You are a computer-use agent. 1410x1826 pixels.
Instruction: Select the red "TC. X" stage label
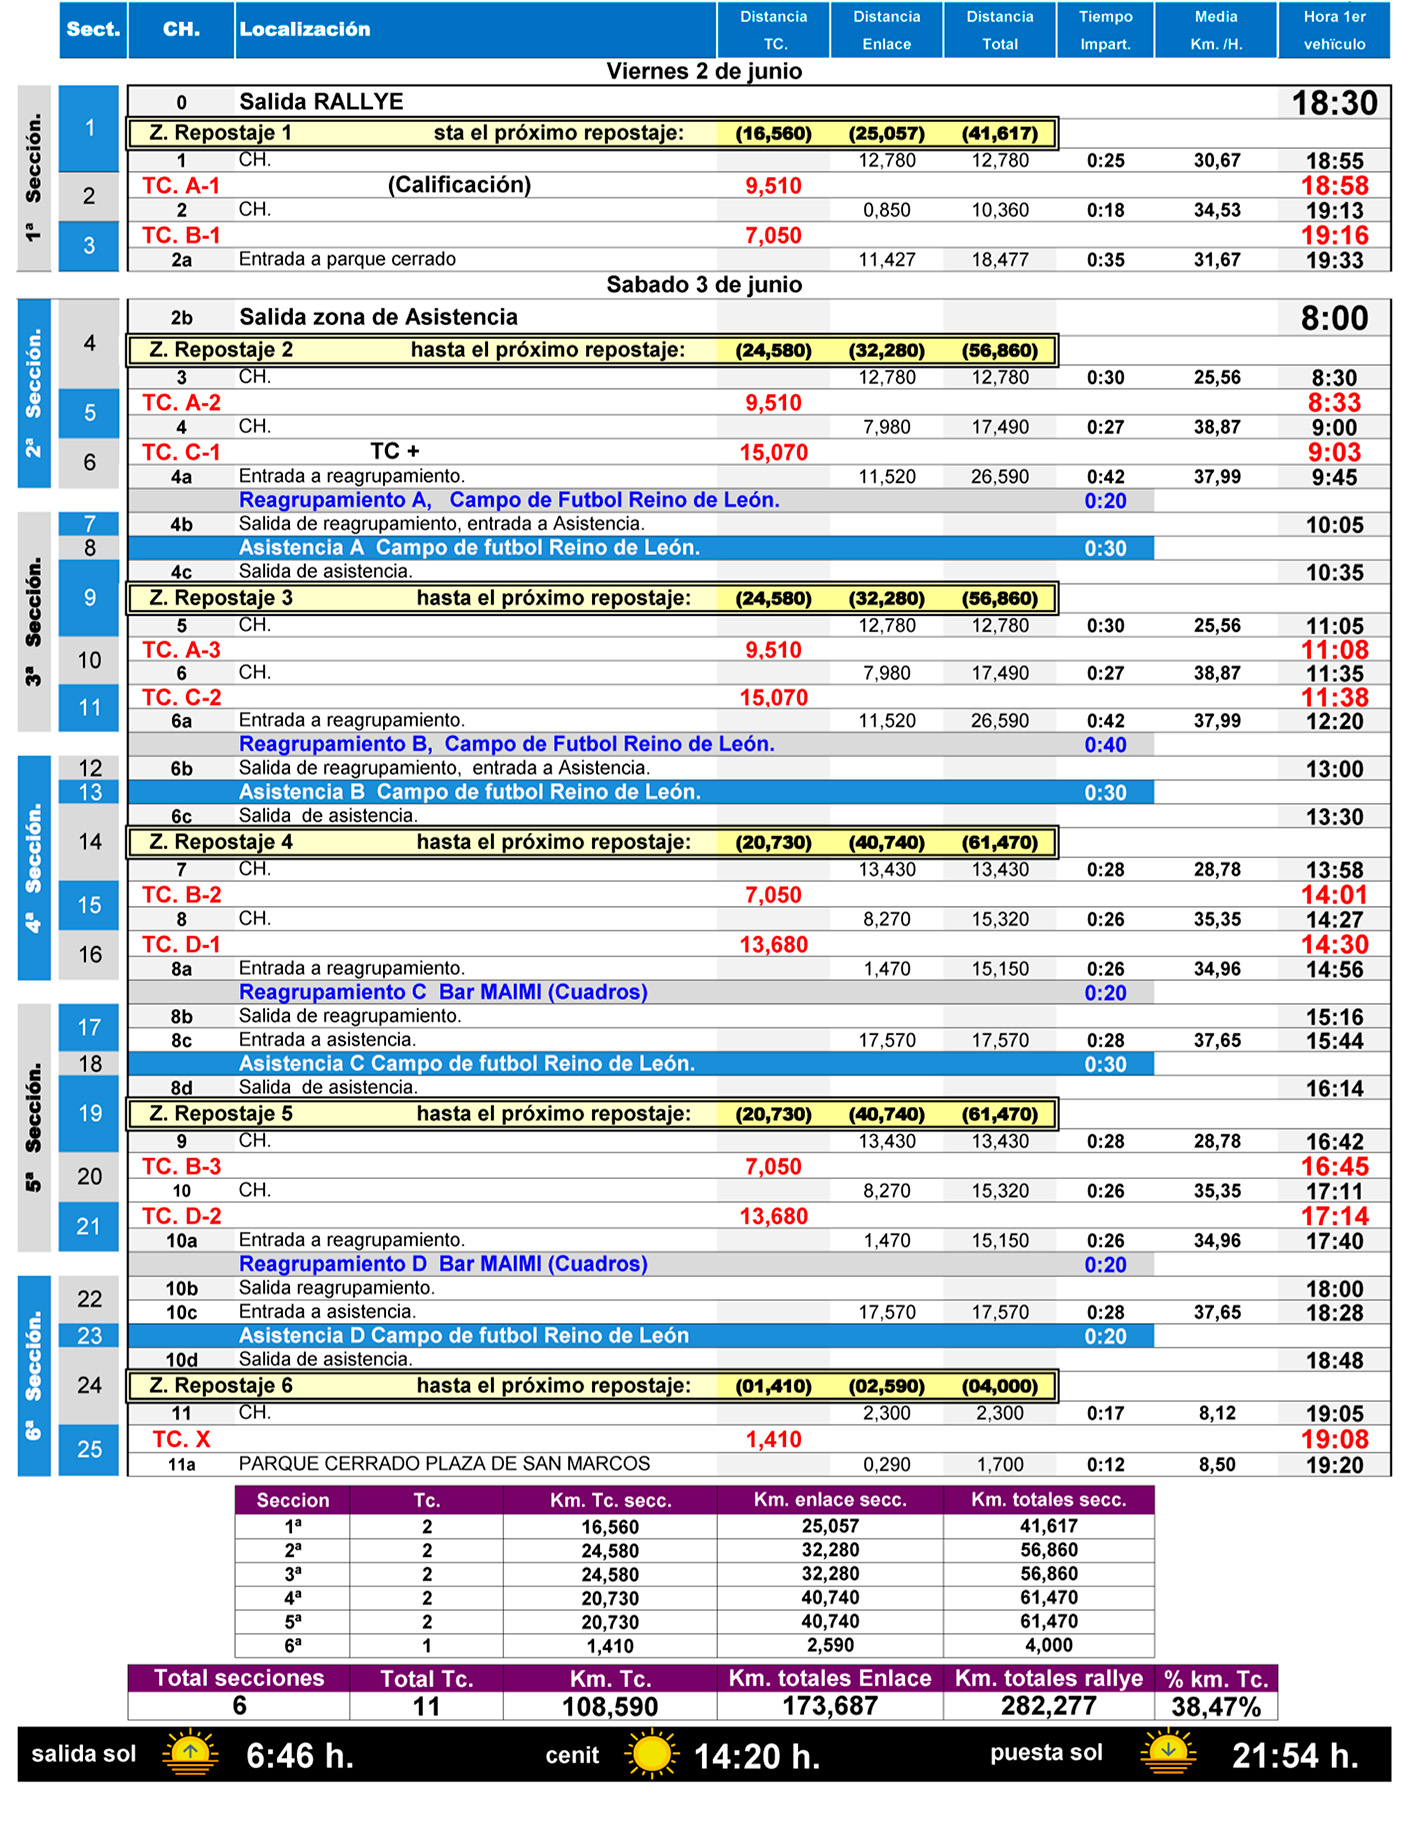[181, 1439]
